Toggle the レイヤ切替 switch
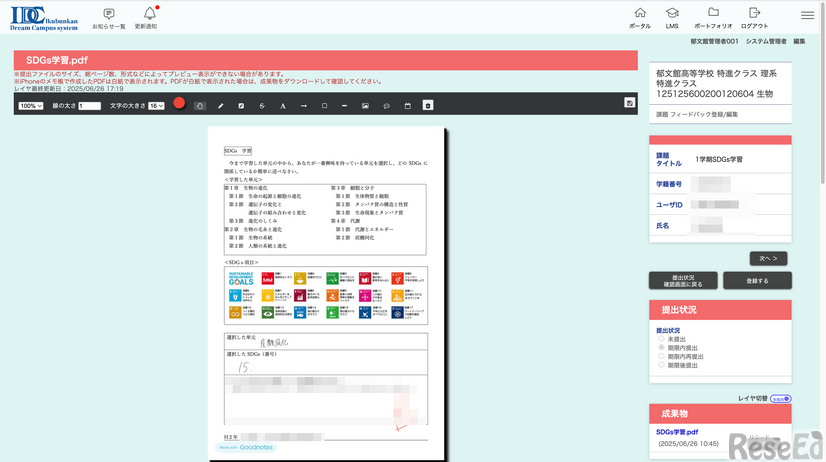Screen dimensions: 826x462 pyautogui.click(x=781, y=399)
